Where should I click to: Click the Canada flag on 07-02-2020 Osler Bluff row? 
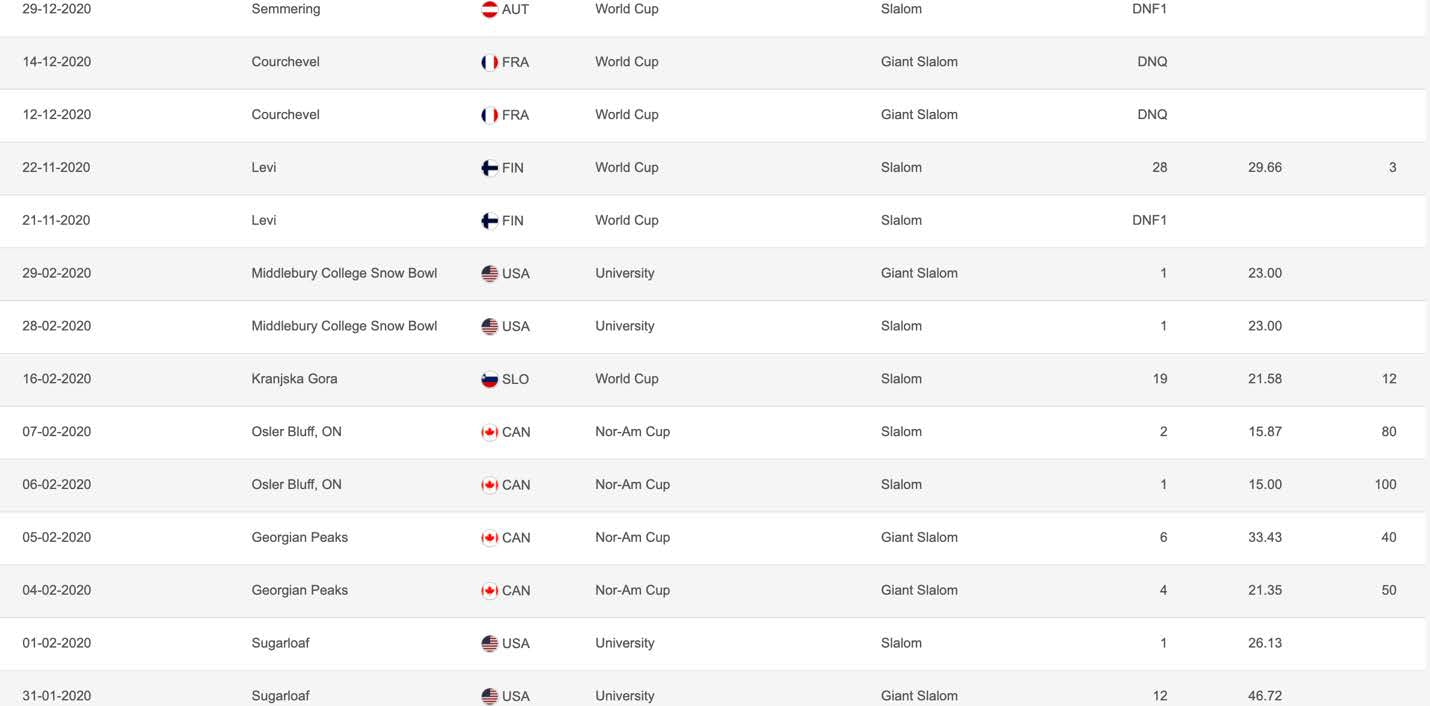[x=490, y=432]
